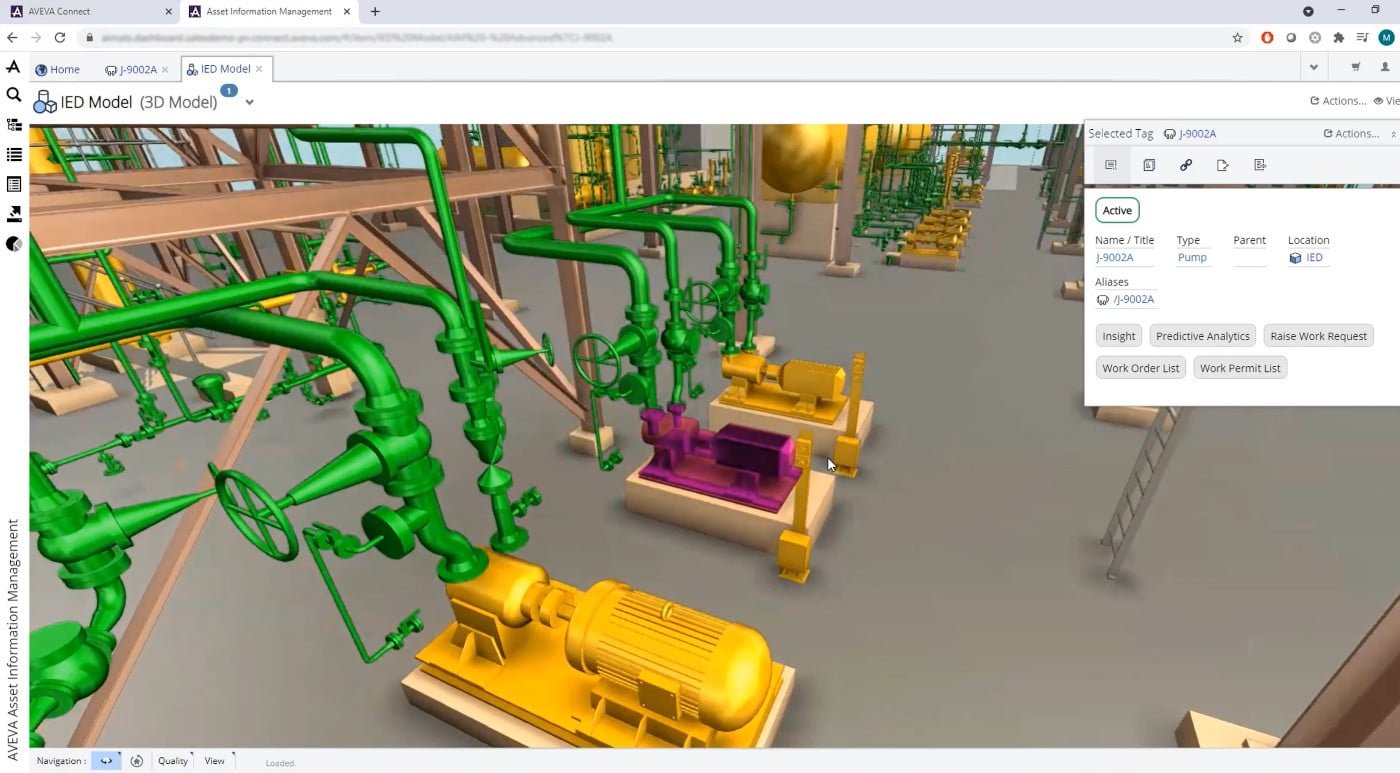
Task: Click the Predictive Analytics button
Action: 1203,336
